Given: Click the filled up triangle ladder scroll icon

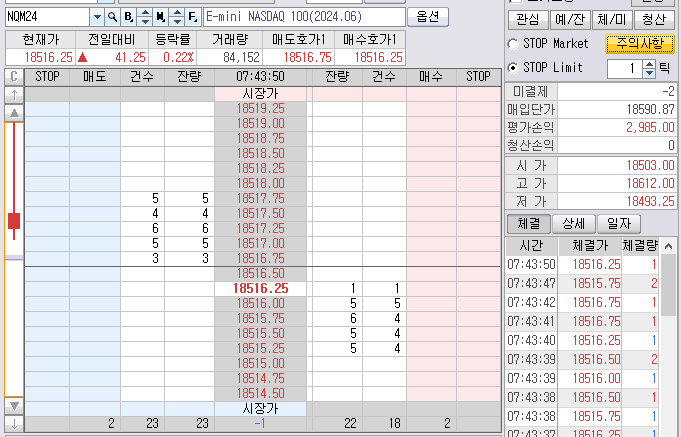Looking at the screenshot, I should 14,113.
